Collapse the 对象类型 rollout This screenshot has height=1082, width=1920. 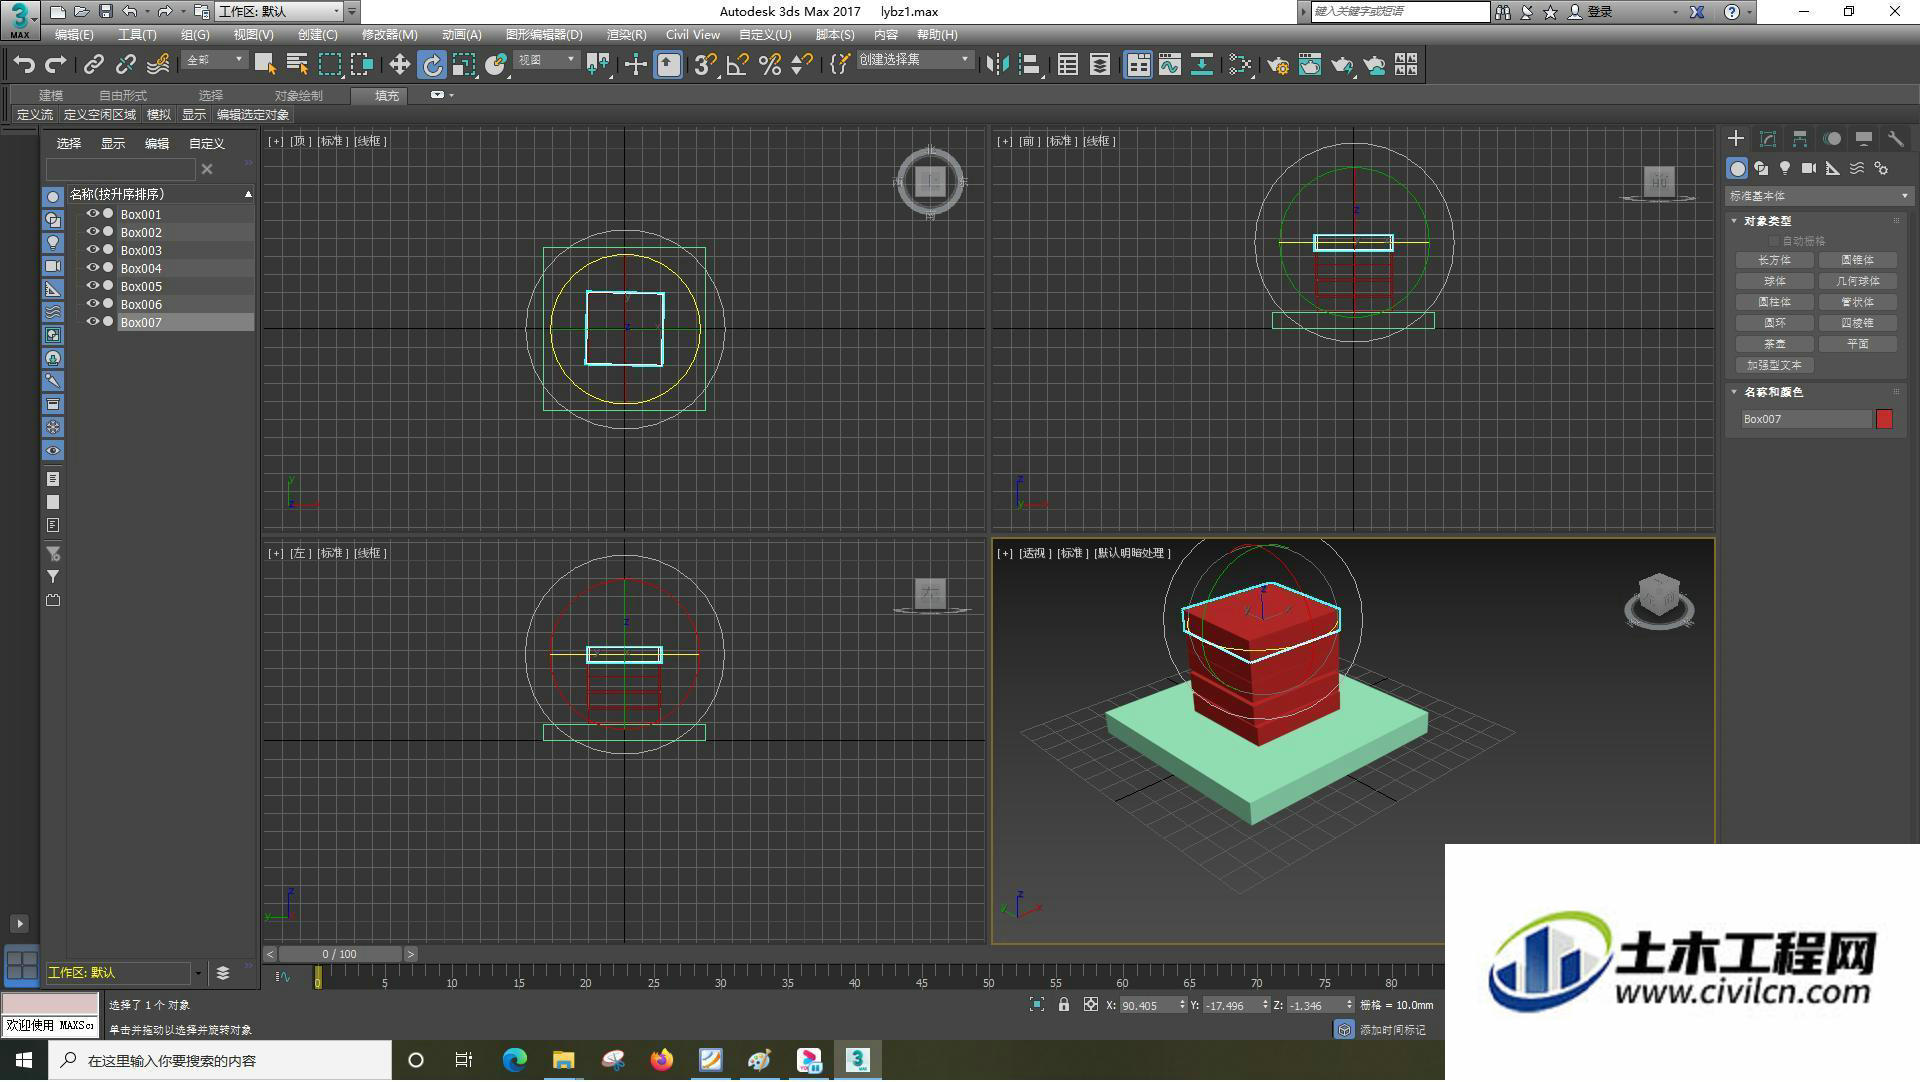pos(1768,221)
